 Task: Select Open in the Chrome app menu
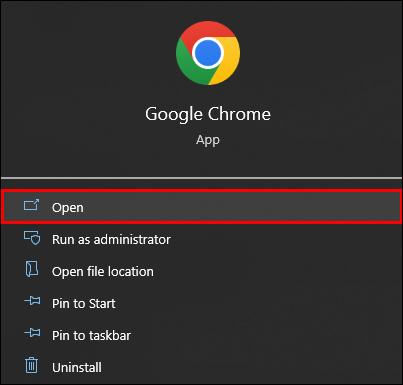[201, 207]
